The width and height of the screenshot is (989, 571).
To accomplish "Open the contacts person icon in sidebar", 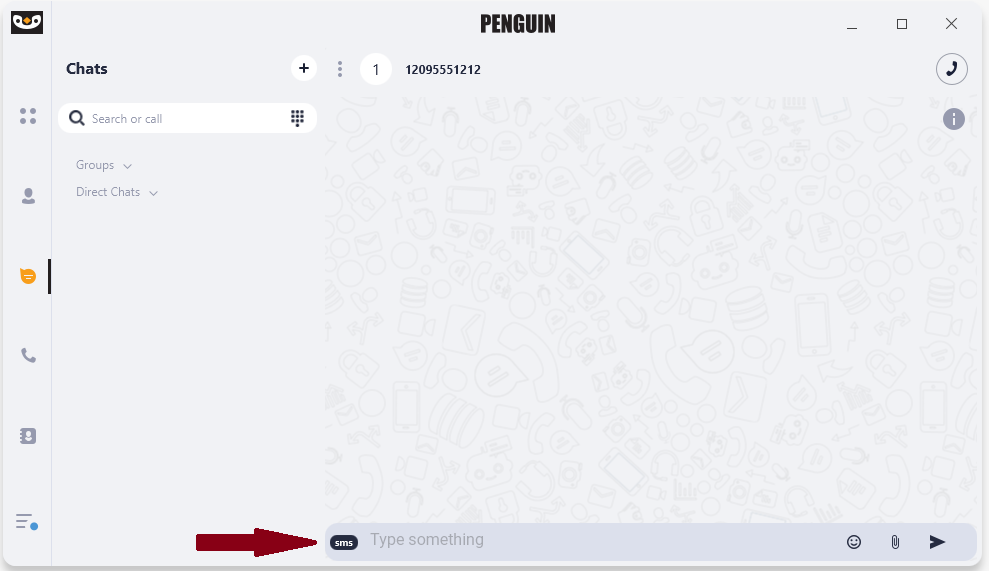I will tap(28, 196).
